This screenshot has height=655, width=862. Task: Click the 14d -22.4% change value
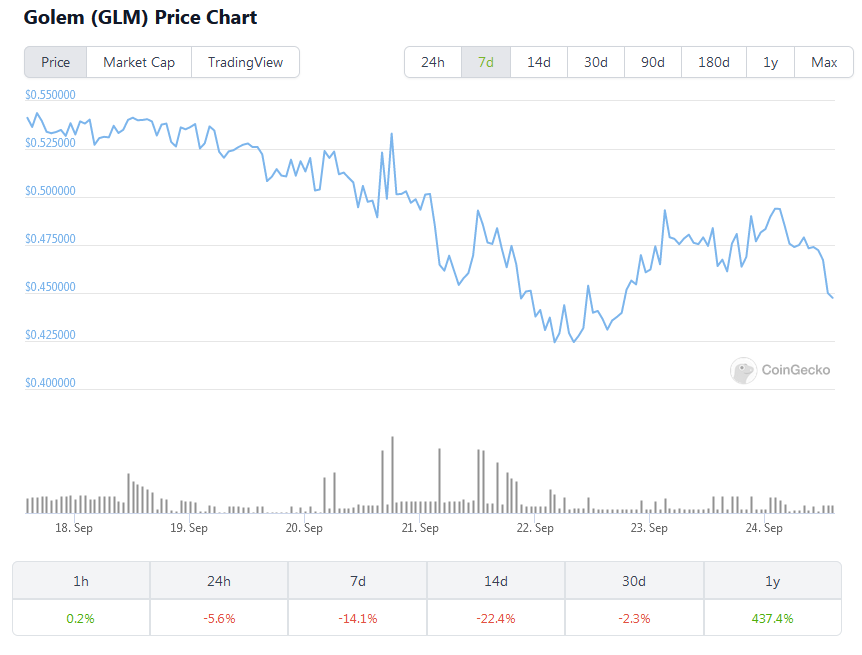tap(496, 618)
